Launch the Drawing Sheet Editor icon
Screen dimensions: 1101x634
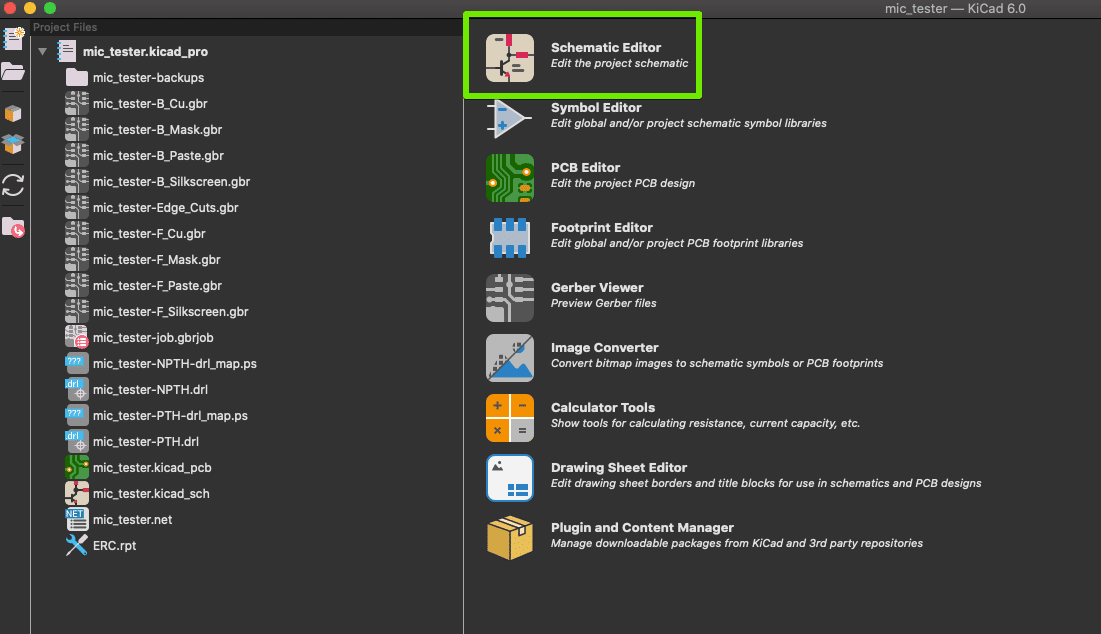[510, 478]
